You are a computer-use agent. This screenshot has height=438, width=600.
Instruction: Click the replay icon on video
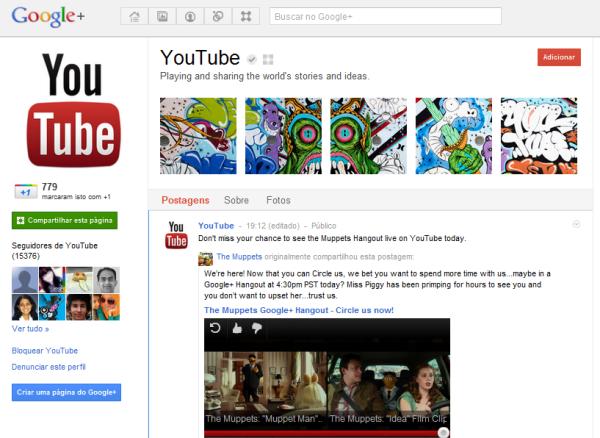tap(215, 328)
